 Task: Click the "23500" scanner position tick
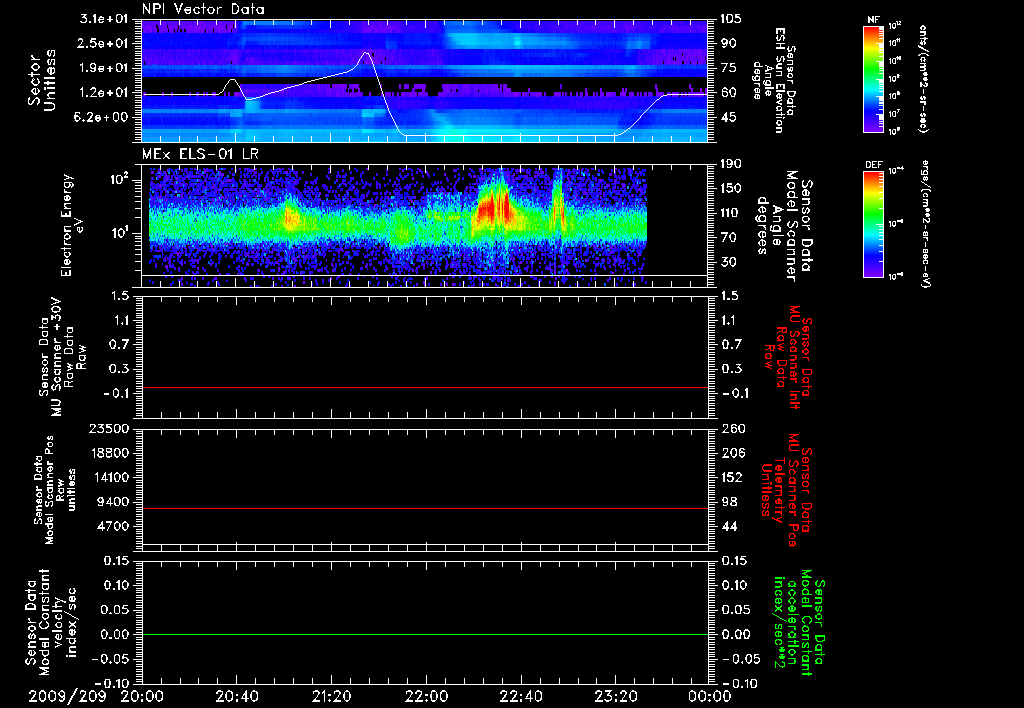tap(108, 429)
